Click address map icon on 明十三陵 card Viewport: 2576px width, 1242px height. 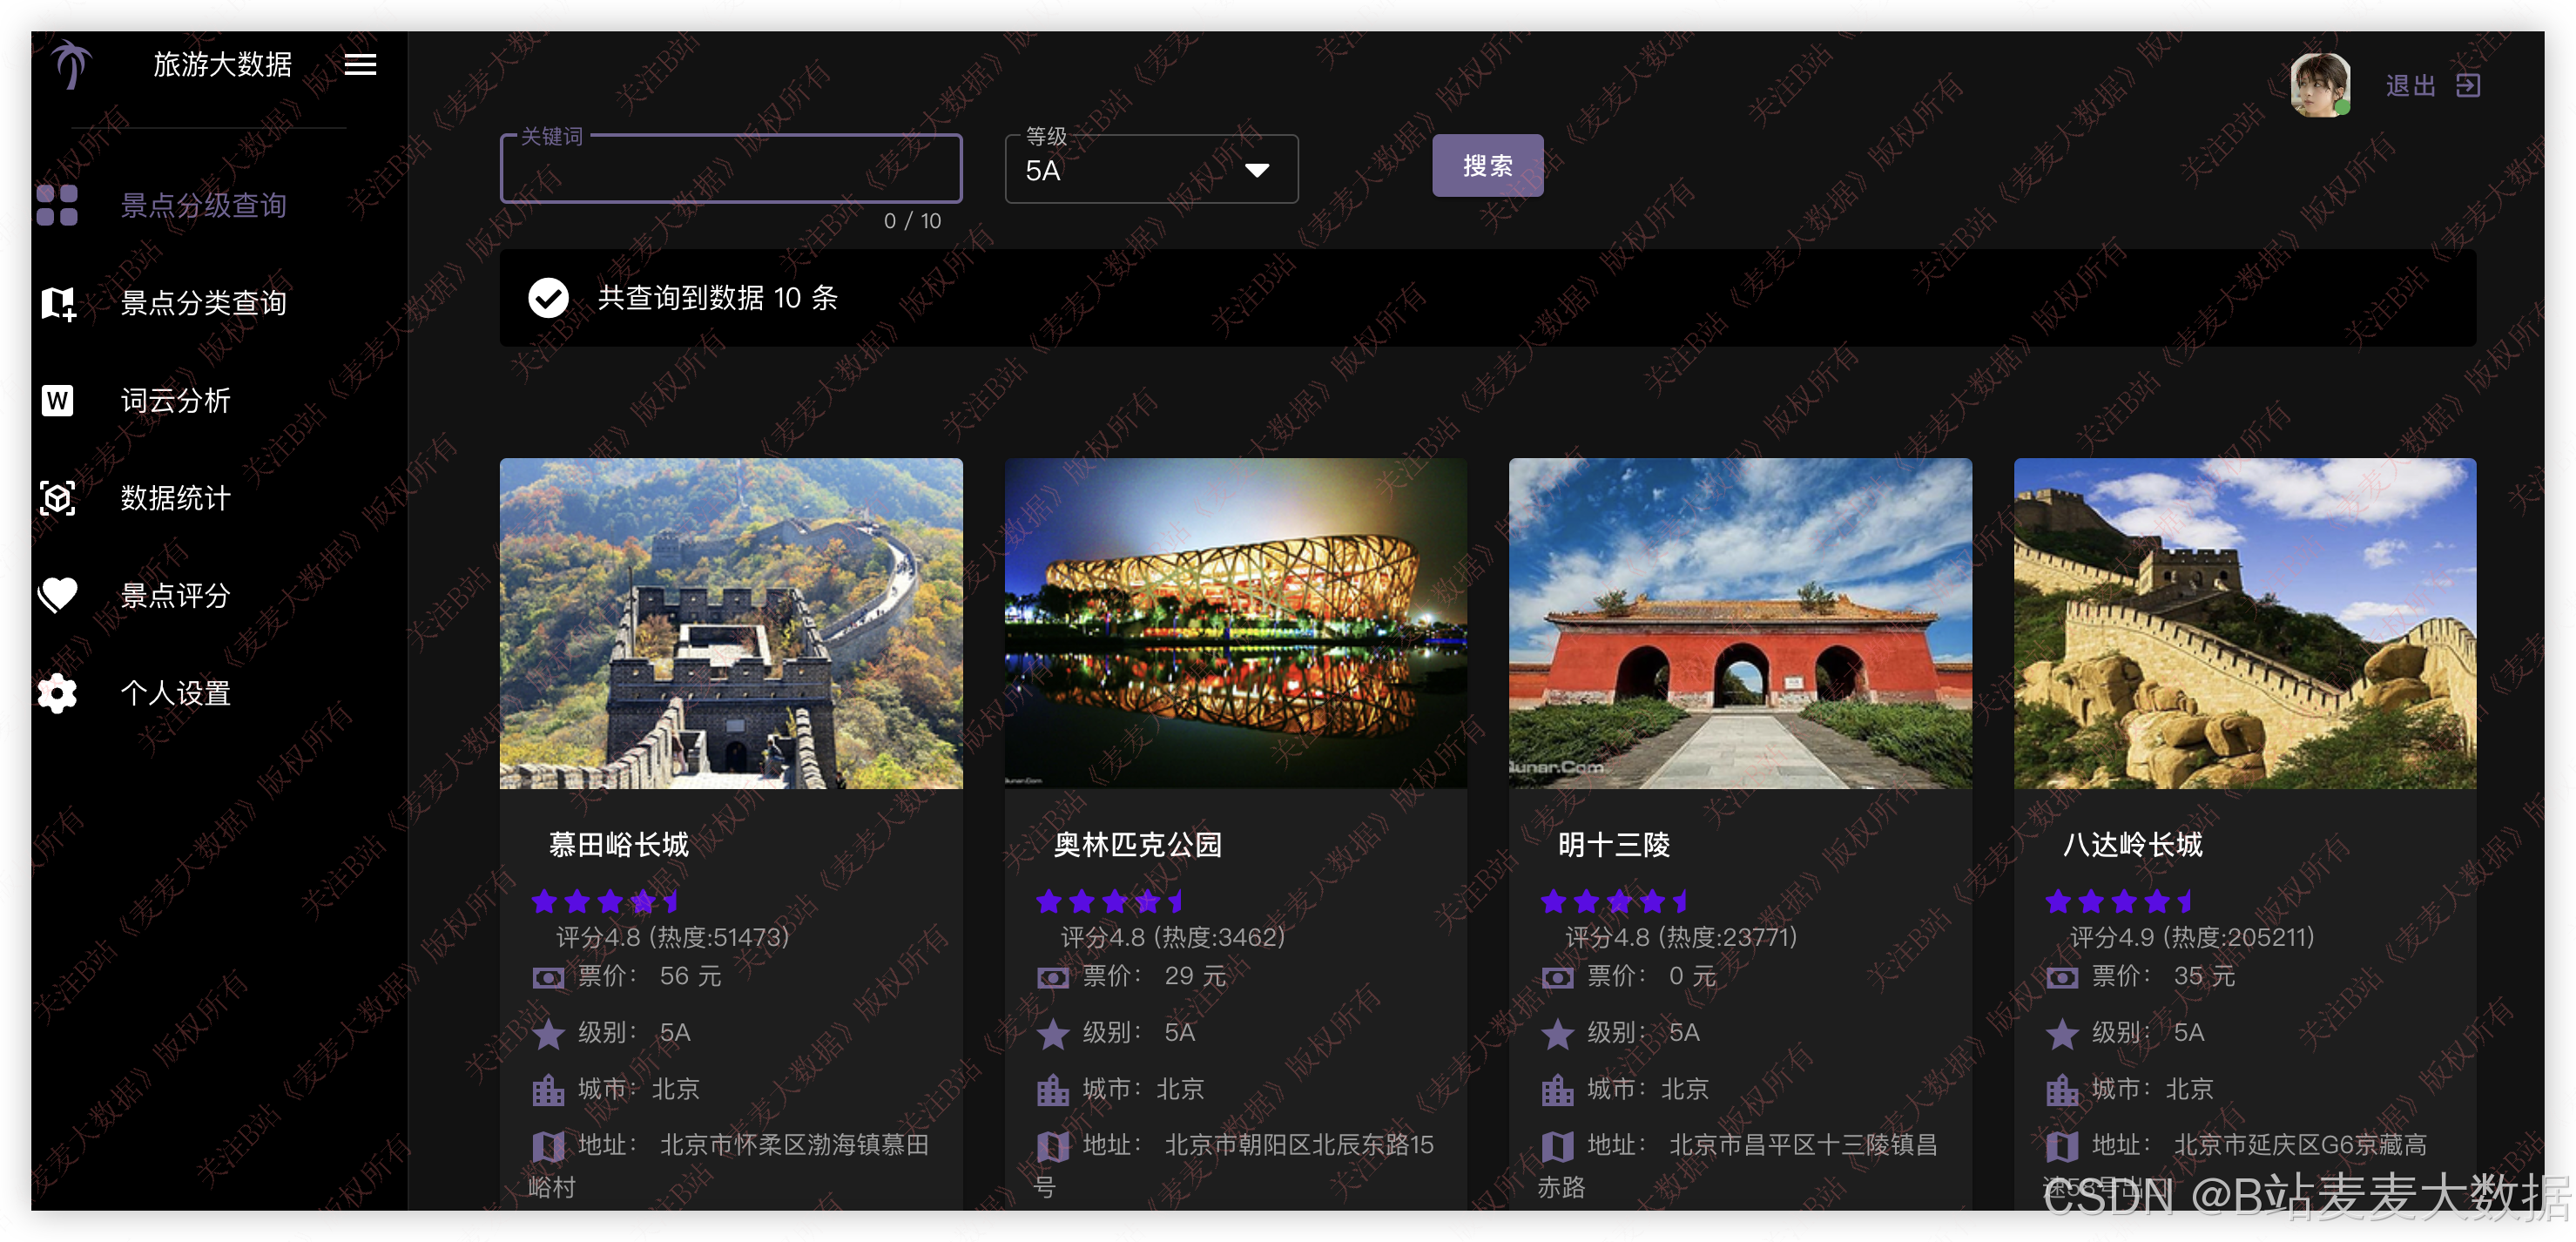(x=1557, y=1145)
